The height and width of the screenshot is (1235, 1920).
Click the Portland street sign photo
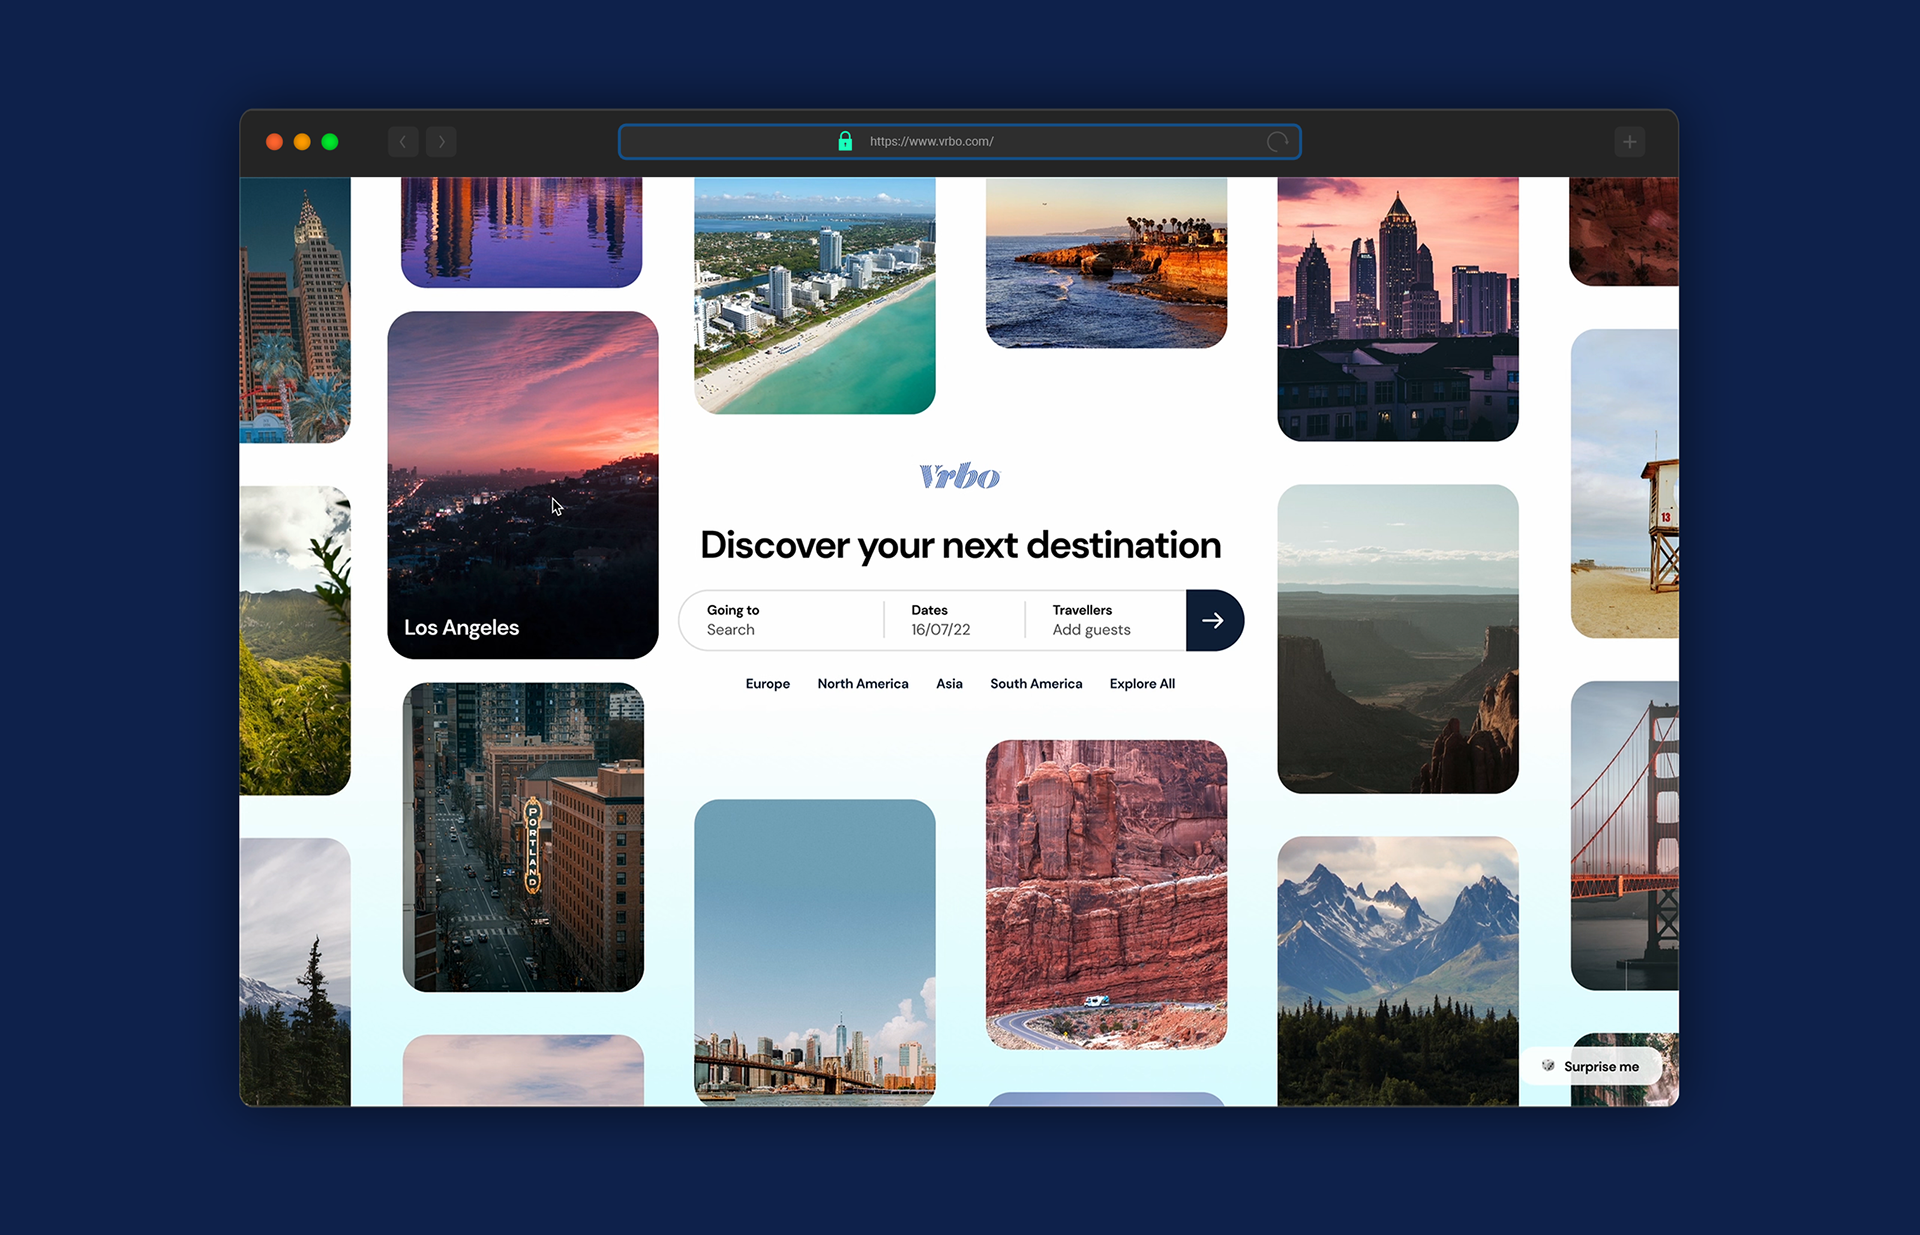(523, 837)
